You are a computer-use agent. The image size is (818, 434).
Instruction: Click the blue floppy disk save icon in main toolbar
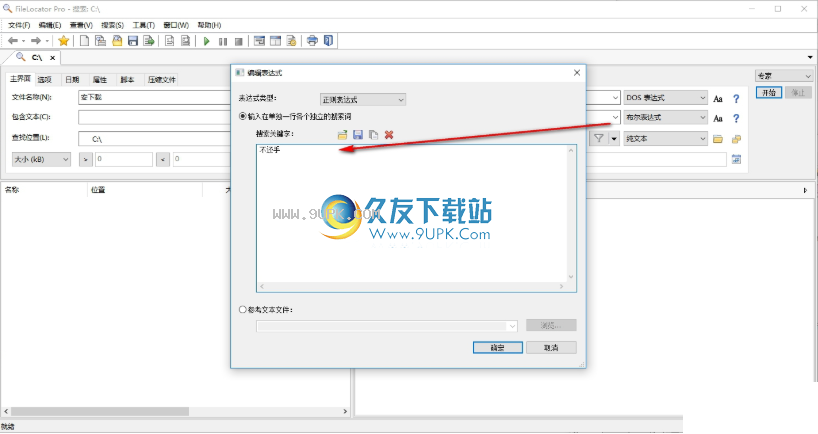point(133,41)
